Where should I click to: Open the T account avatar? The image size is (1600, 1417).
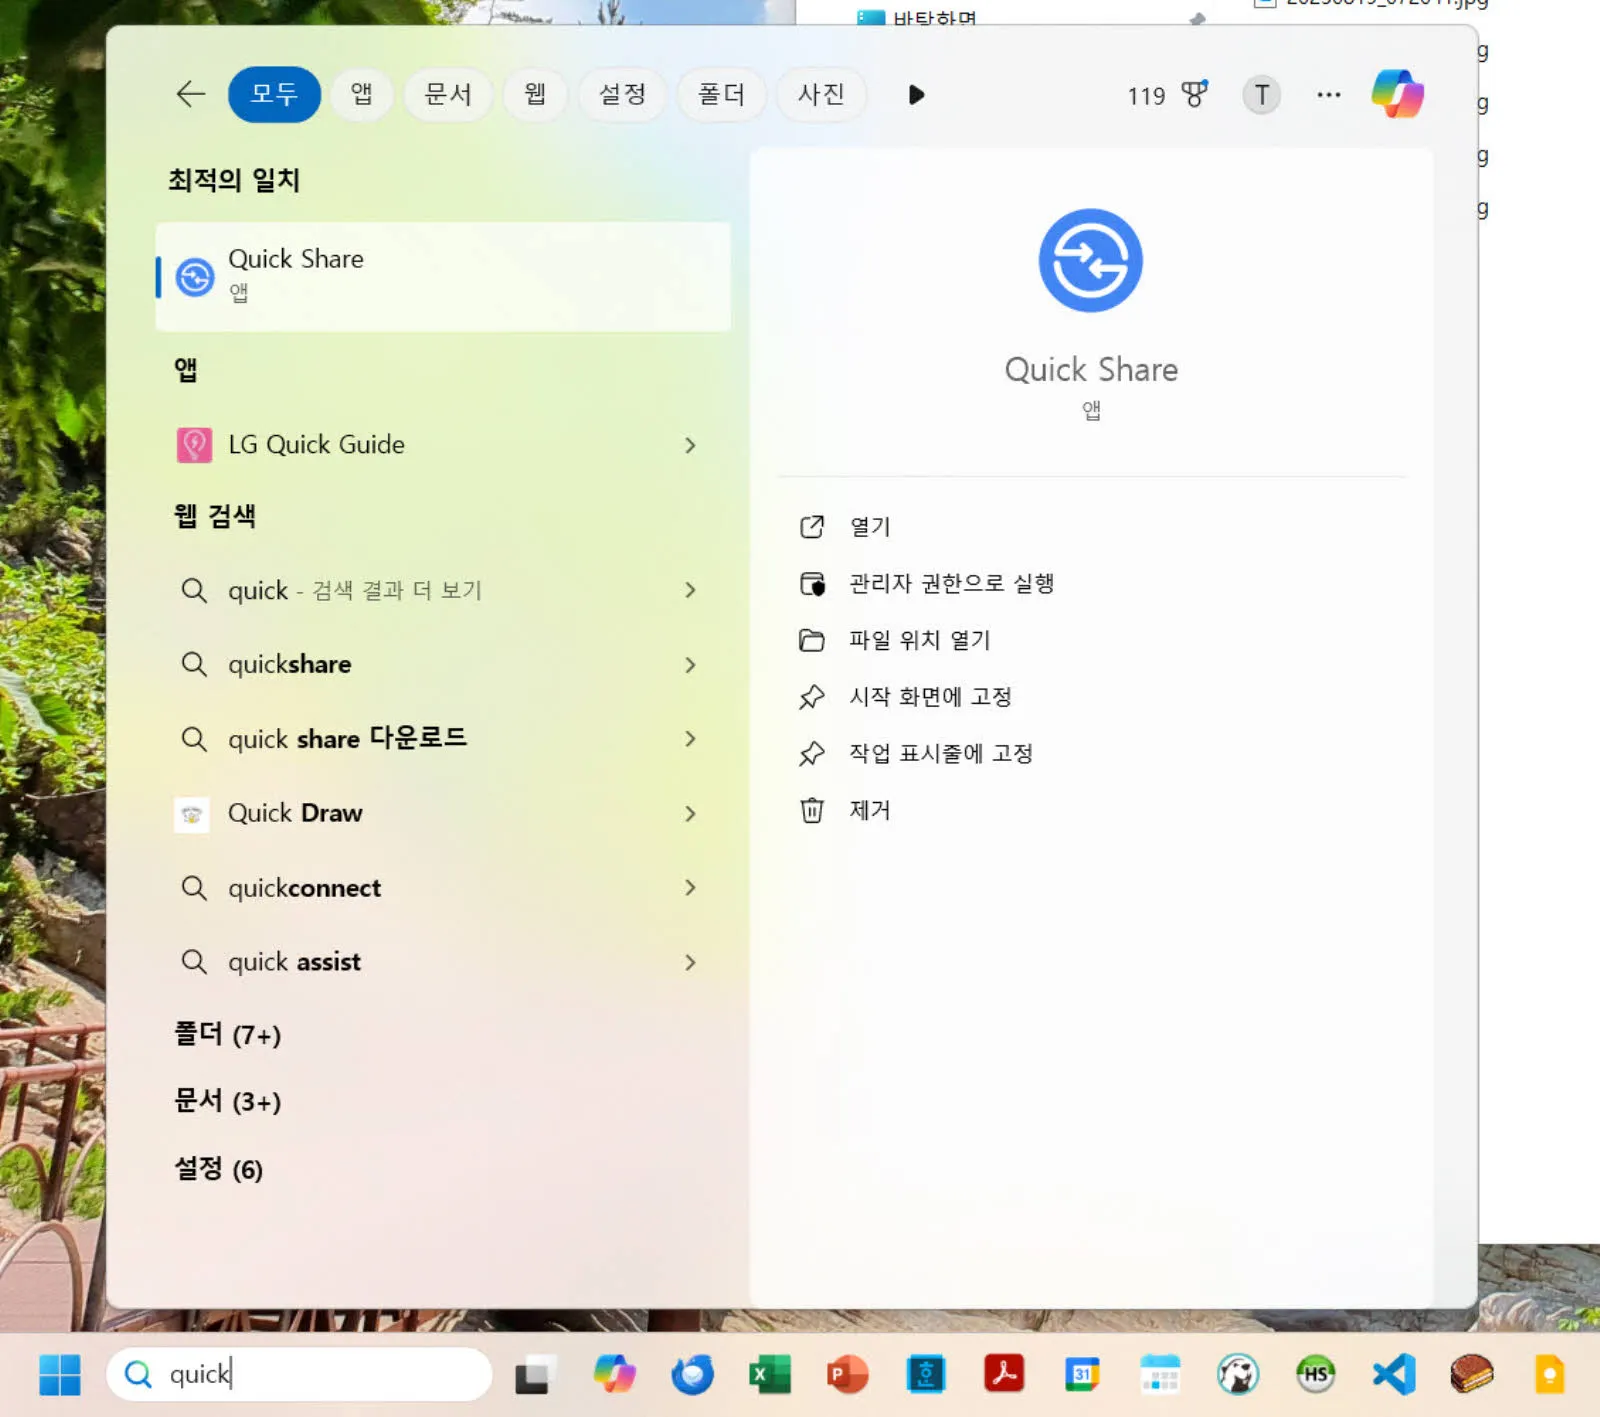(x=1261, y=95)
